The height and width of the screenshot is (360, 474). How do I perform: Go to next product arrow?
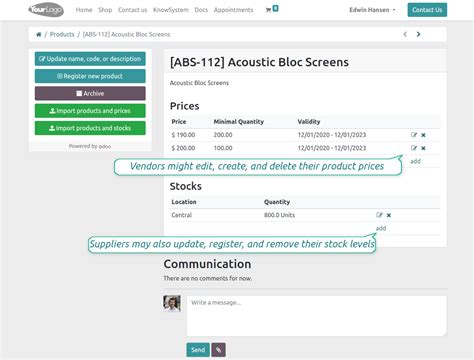(418, 34)
